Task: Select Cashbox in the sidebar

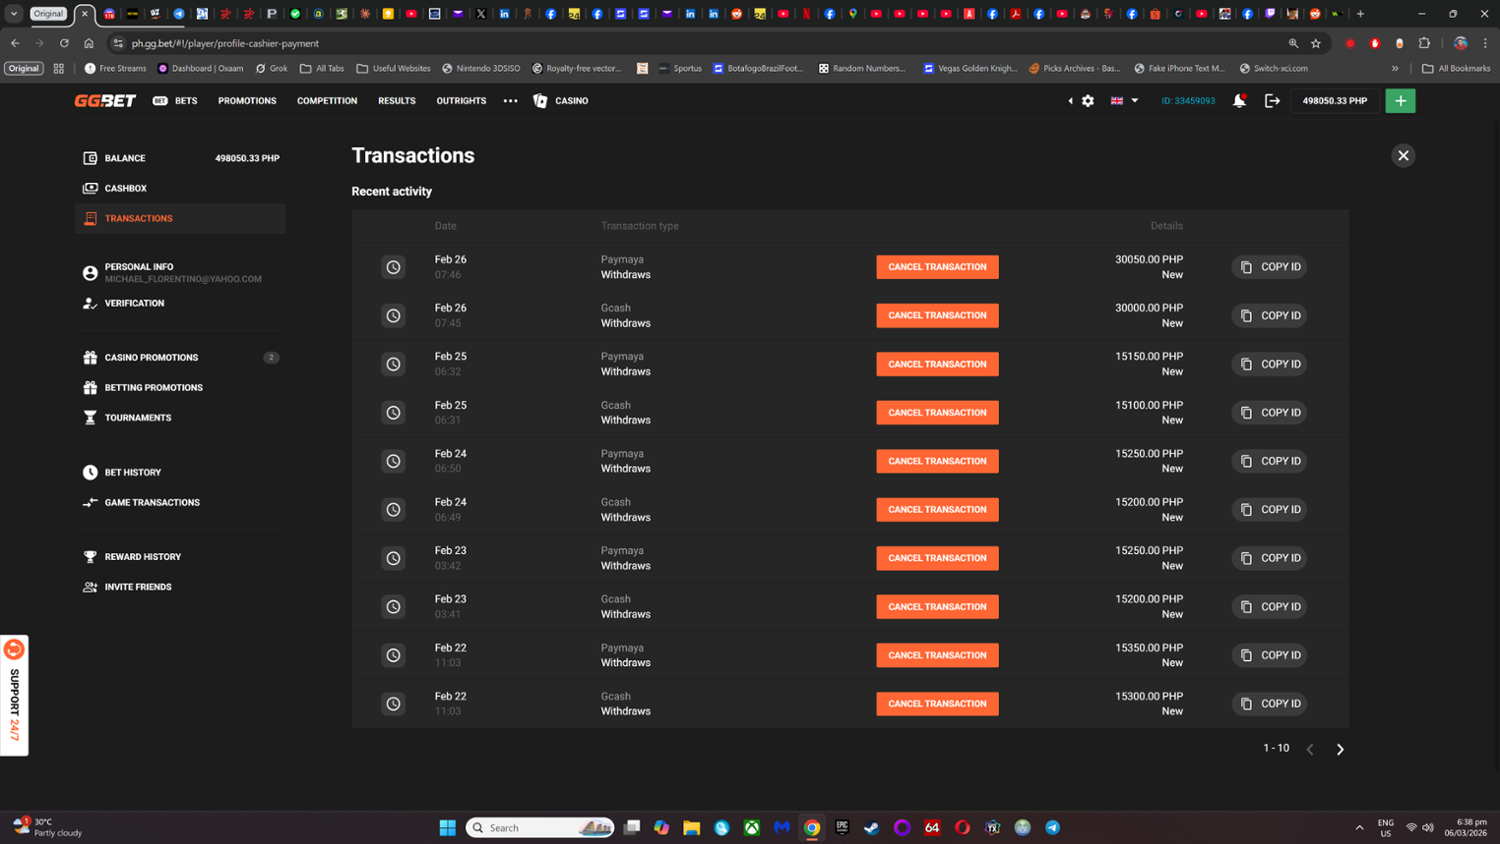Action: pyautogui.click(x=125, y=188)
